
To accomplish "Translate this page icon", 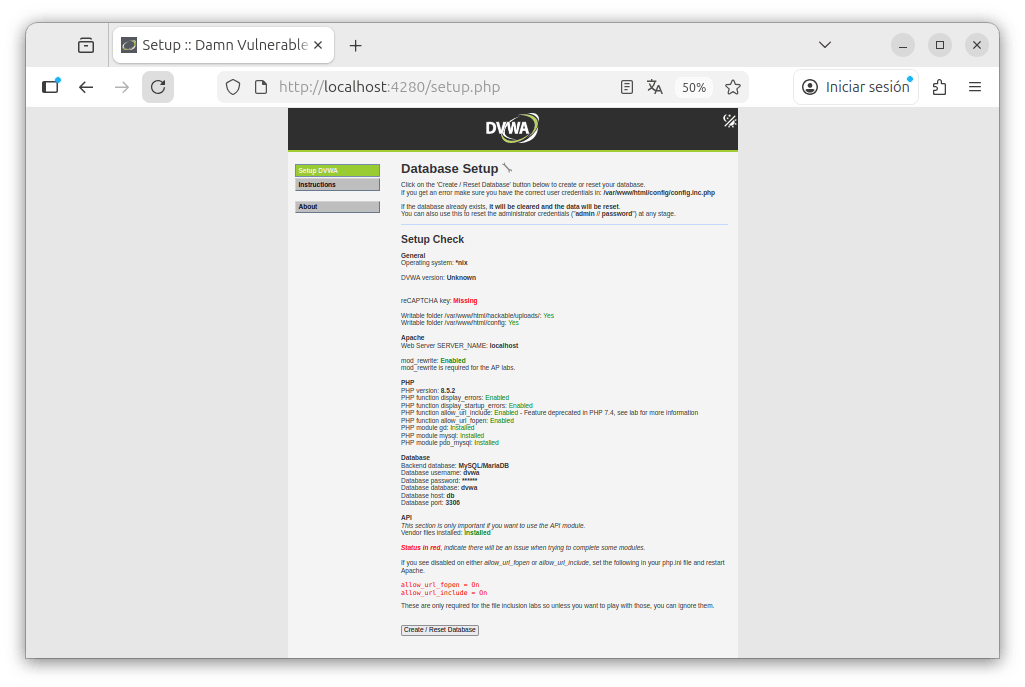I will [654, 87].
